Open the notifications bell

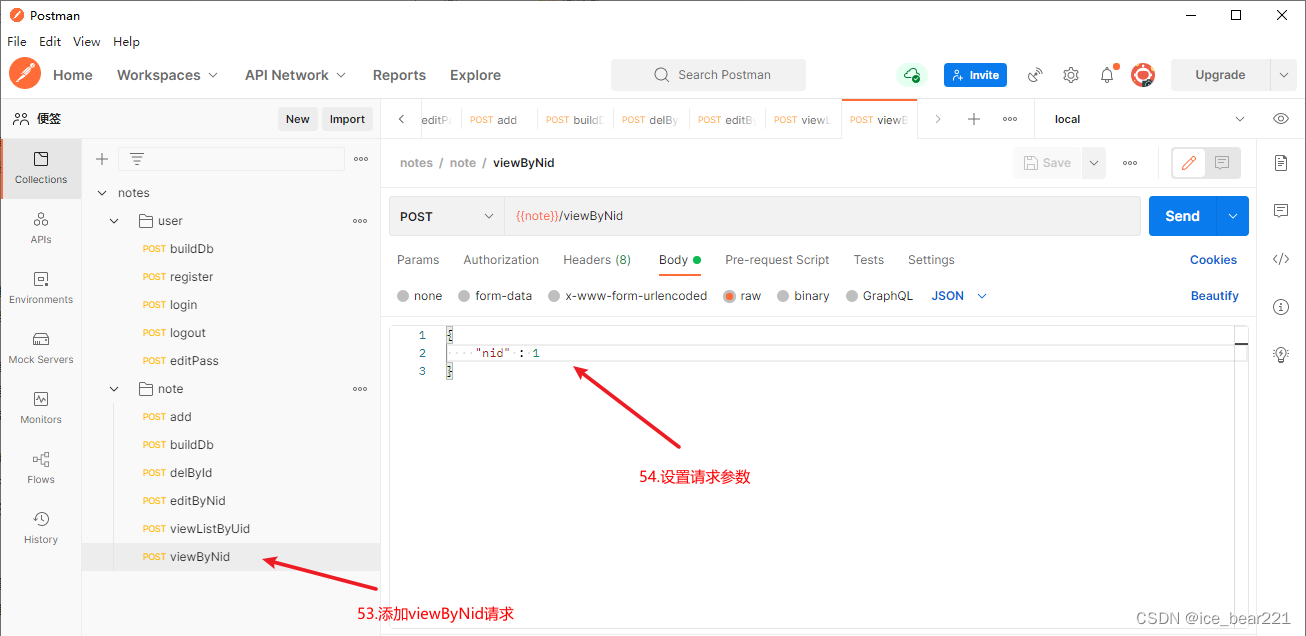click(x=1107, y=75)
